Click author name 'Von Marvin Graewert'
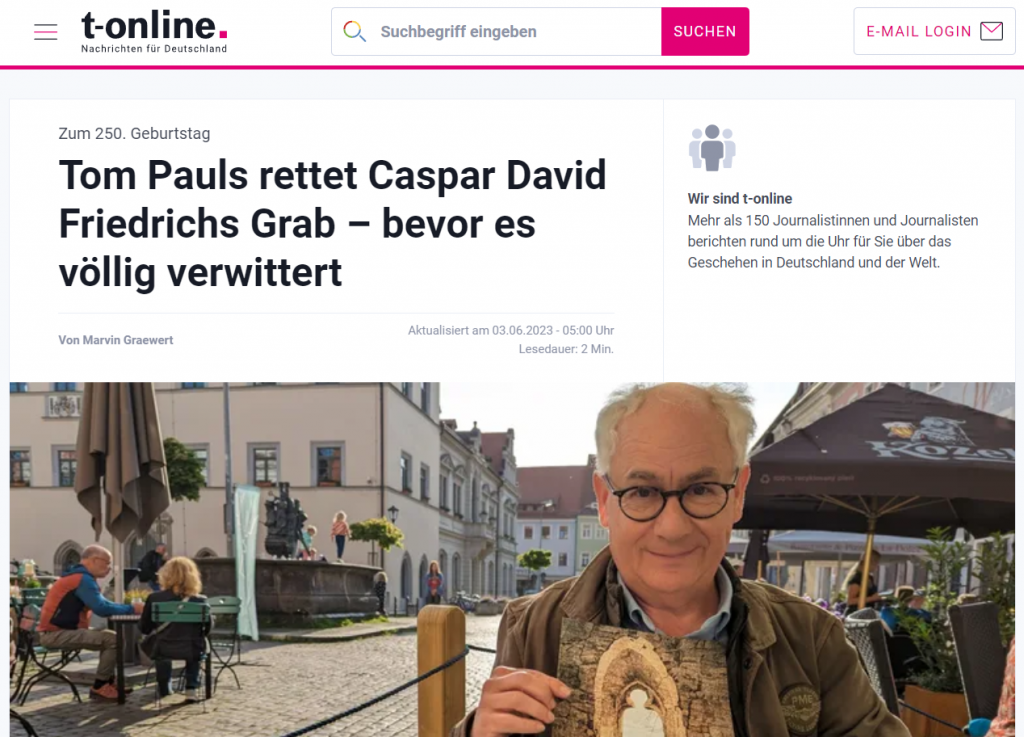 [116, 340]
